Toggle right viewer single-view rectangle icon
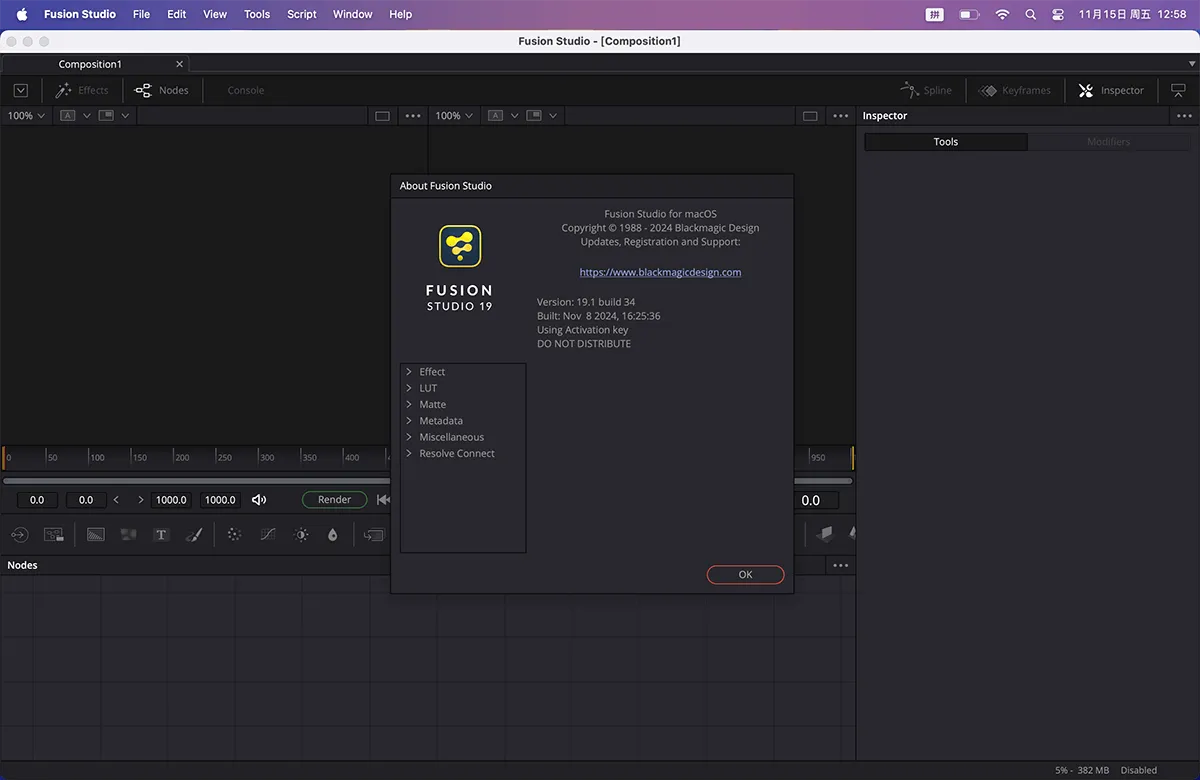1200x780 pixels. tap(810, 116)
